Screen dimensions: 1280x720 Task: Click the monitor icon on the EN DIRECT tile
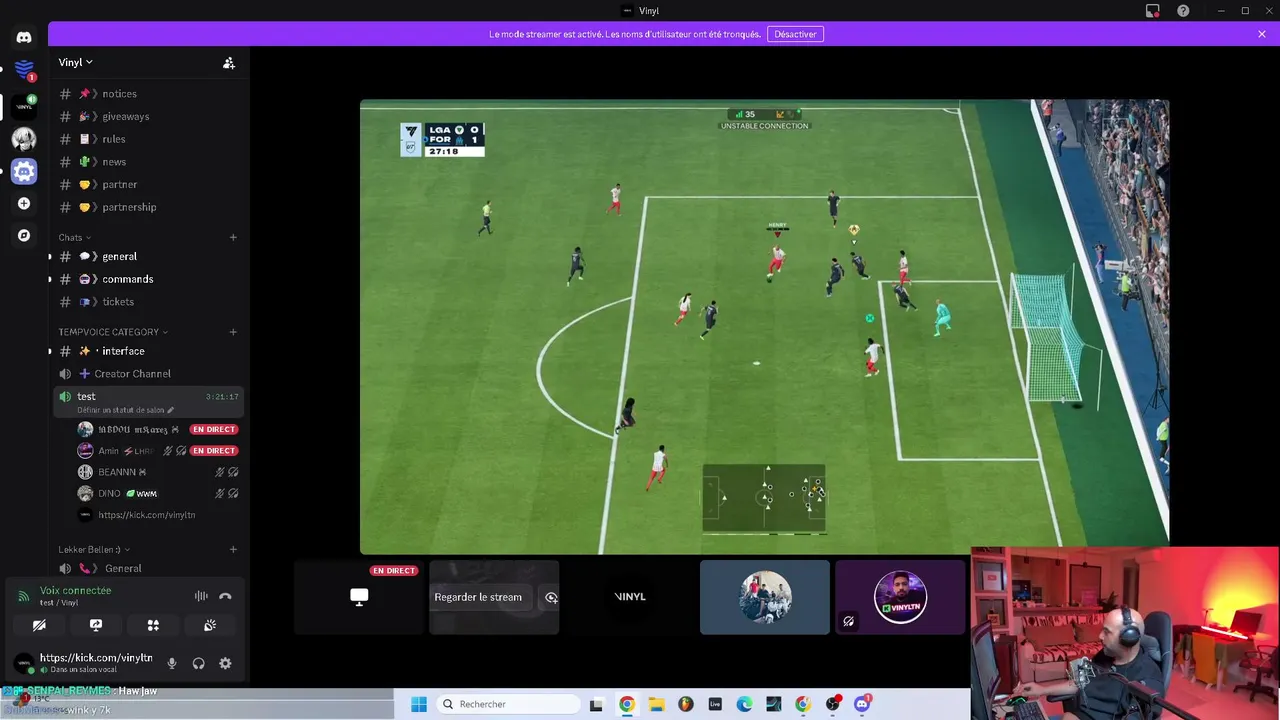tap(359, 597)
